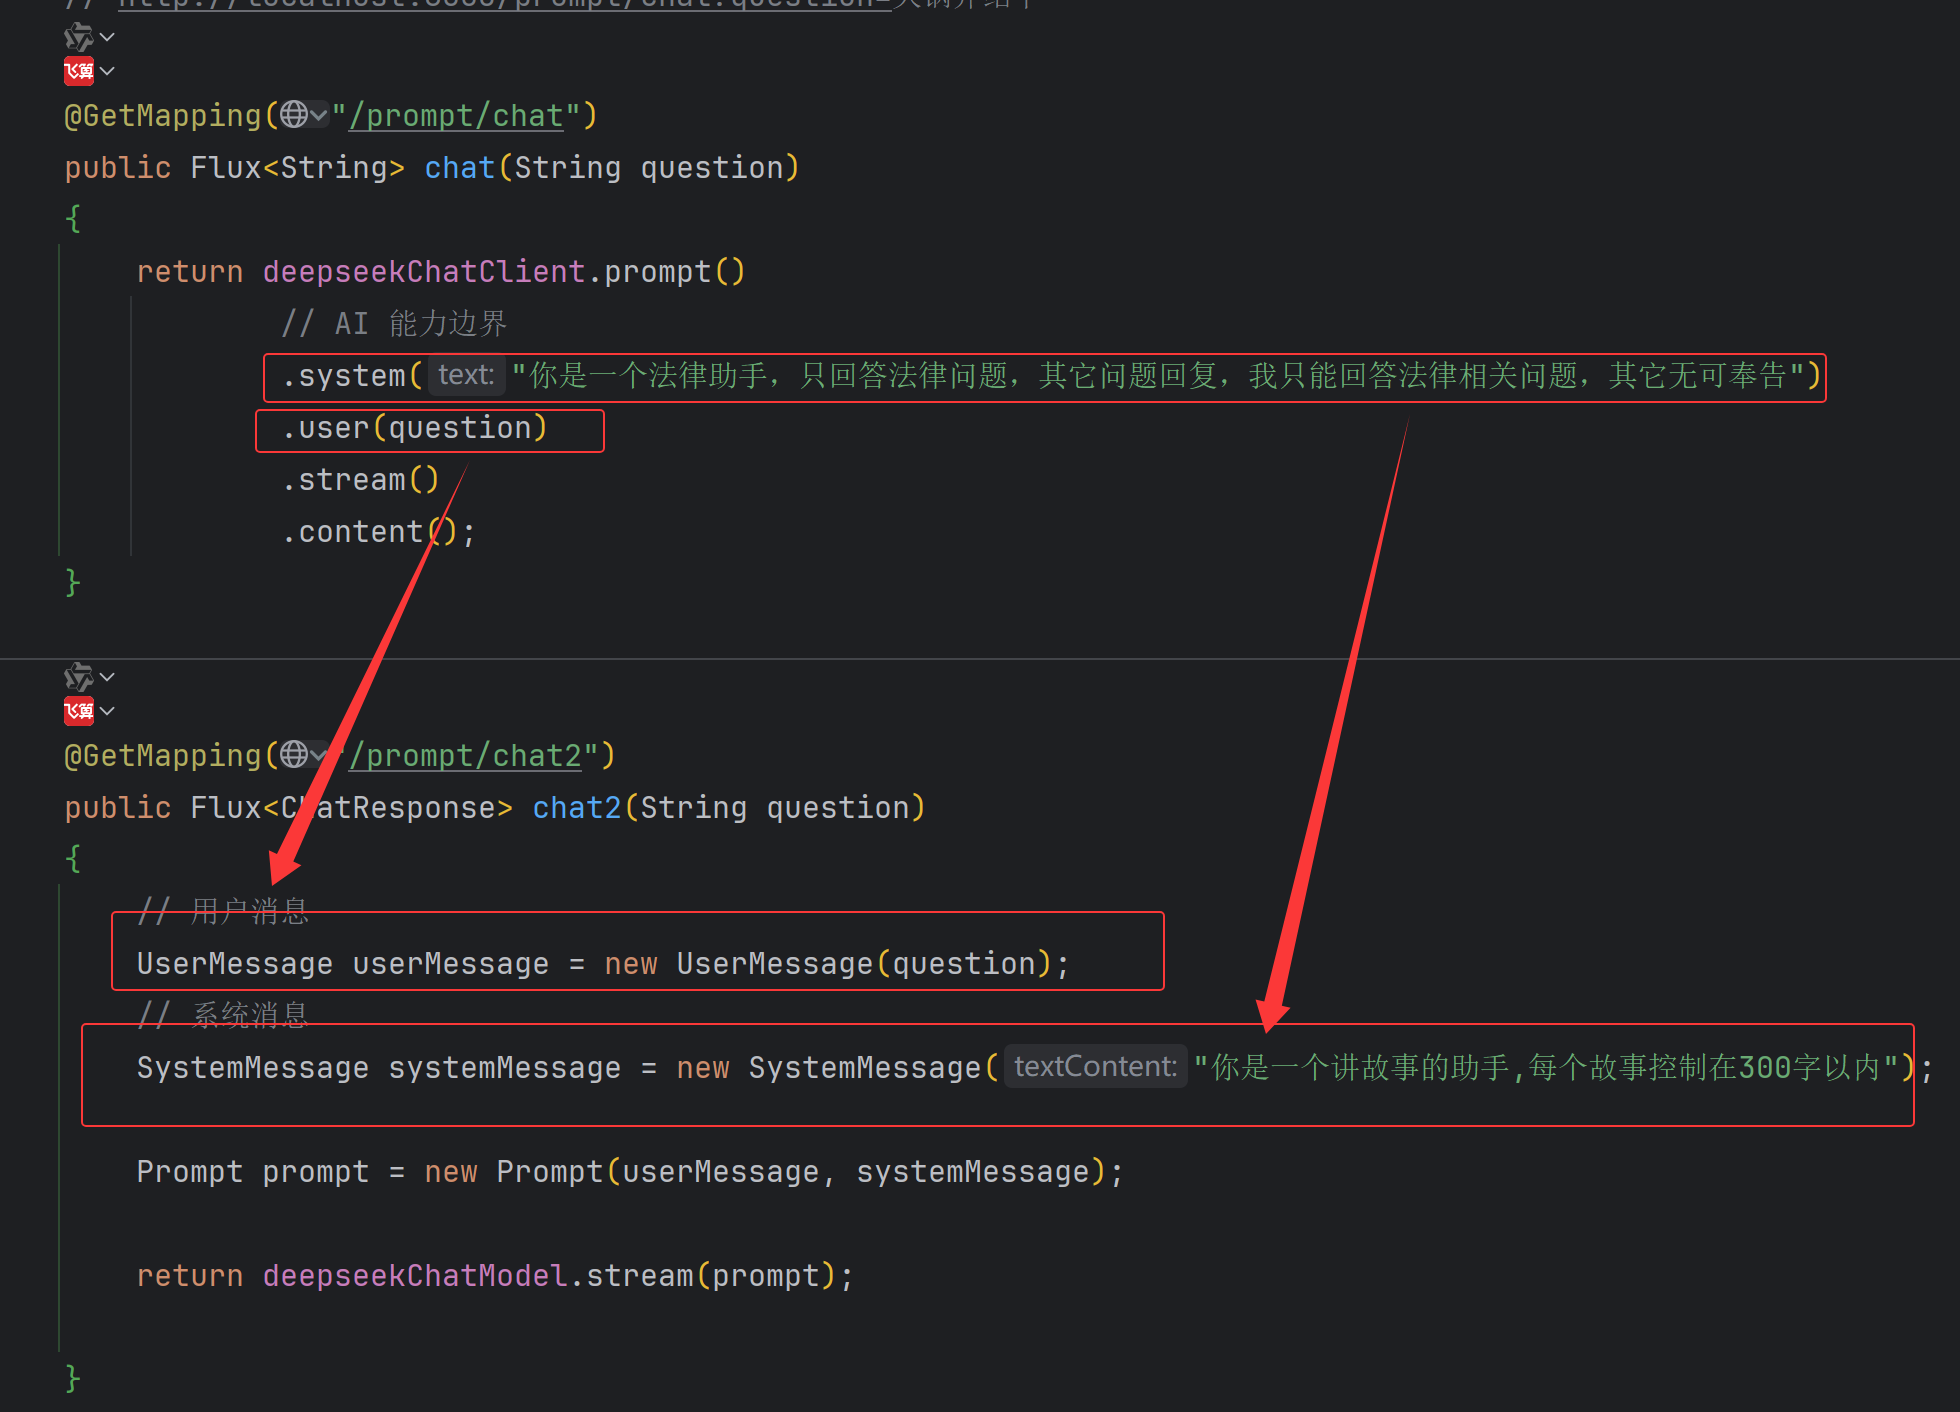Image resolution: width=1960 pixels, height=1412 pixels.
Task: Open the /prompt/chat2 URL link
Action: point(466,756)
